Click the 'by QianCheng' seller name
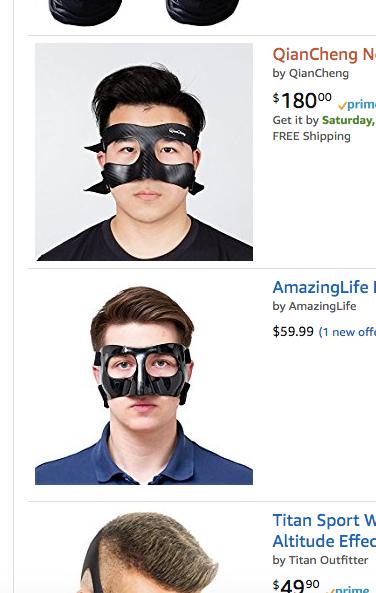 [311, 73]
